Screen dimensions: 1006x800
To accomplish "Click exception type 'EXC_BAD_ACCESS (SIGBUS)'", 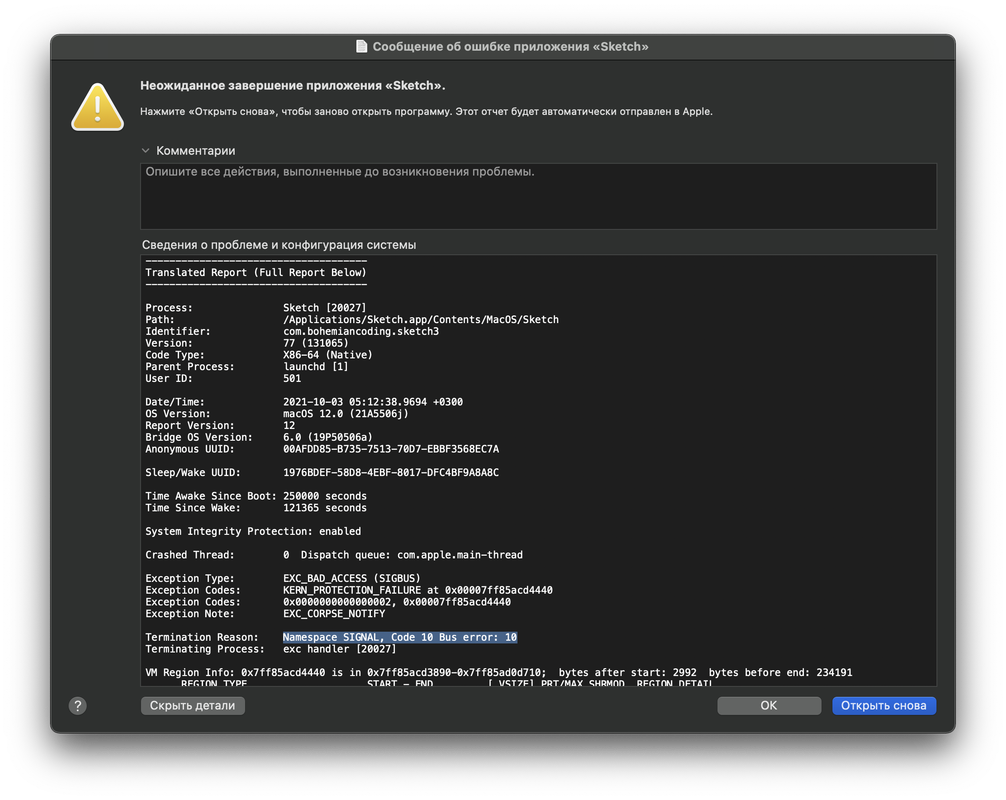I will point(352,579).
